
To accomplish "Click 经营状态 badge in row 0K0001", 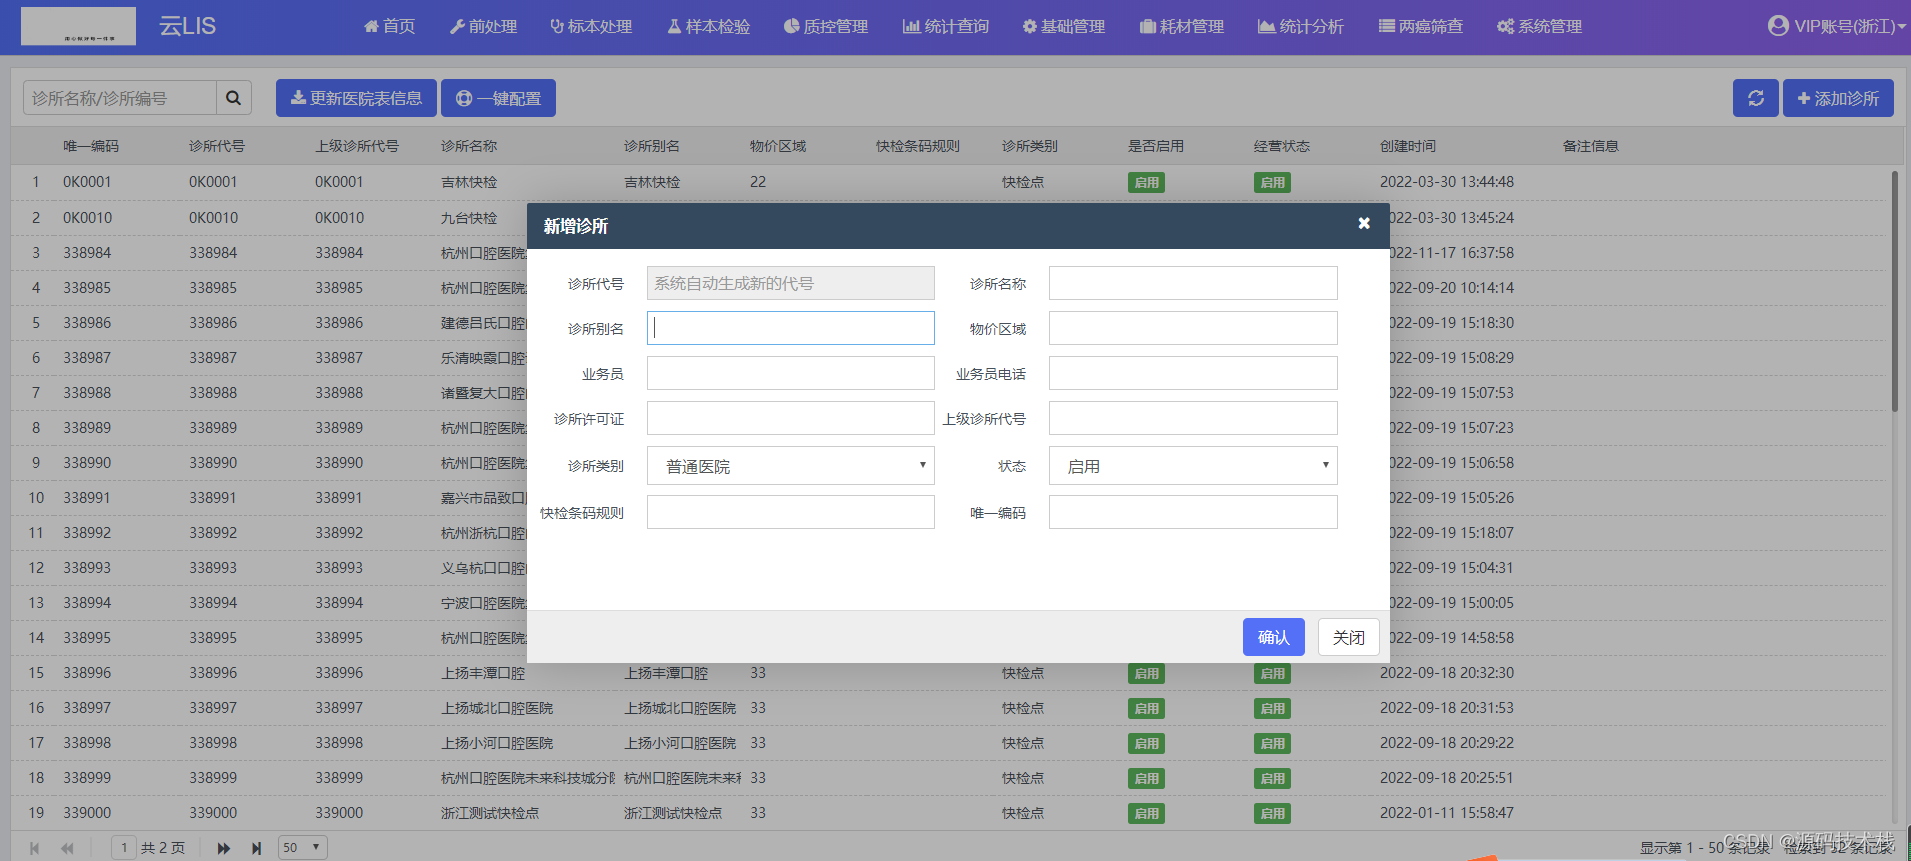I will (x=1272, y=183).
